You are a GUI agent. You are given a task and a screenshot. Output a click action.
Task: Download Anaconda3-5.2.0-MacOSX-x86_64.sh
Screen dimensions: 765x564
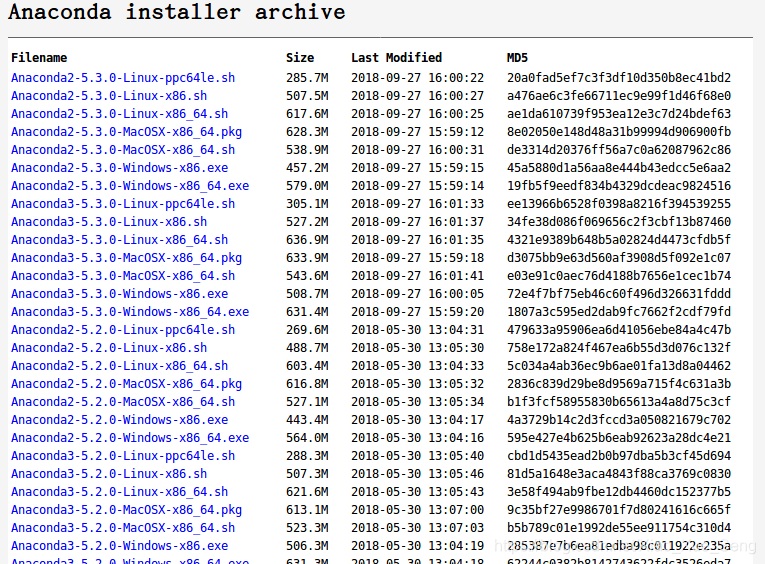point(123,528)
